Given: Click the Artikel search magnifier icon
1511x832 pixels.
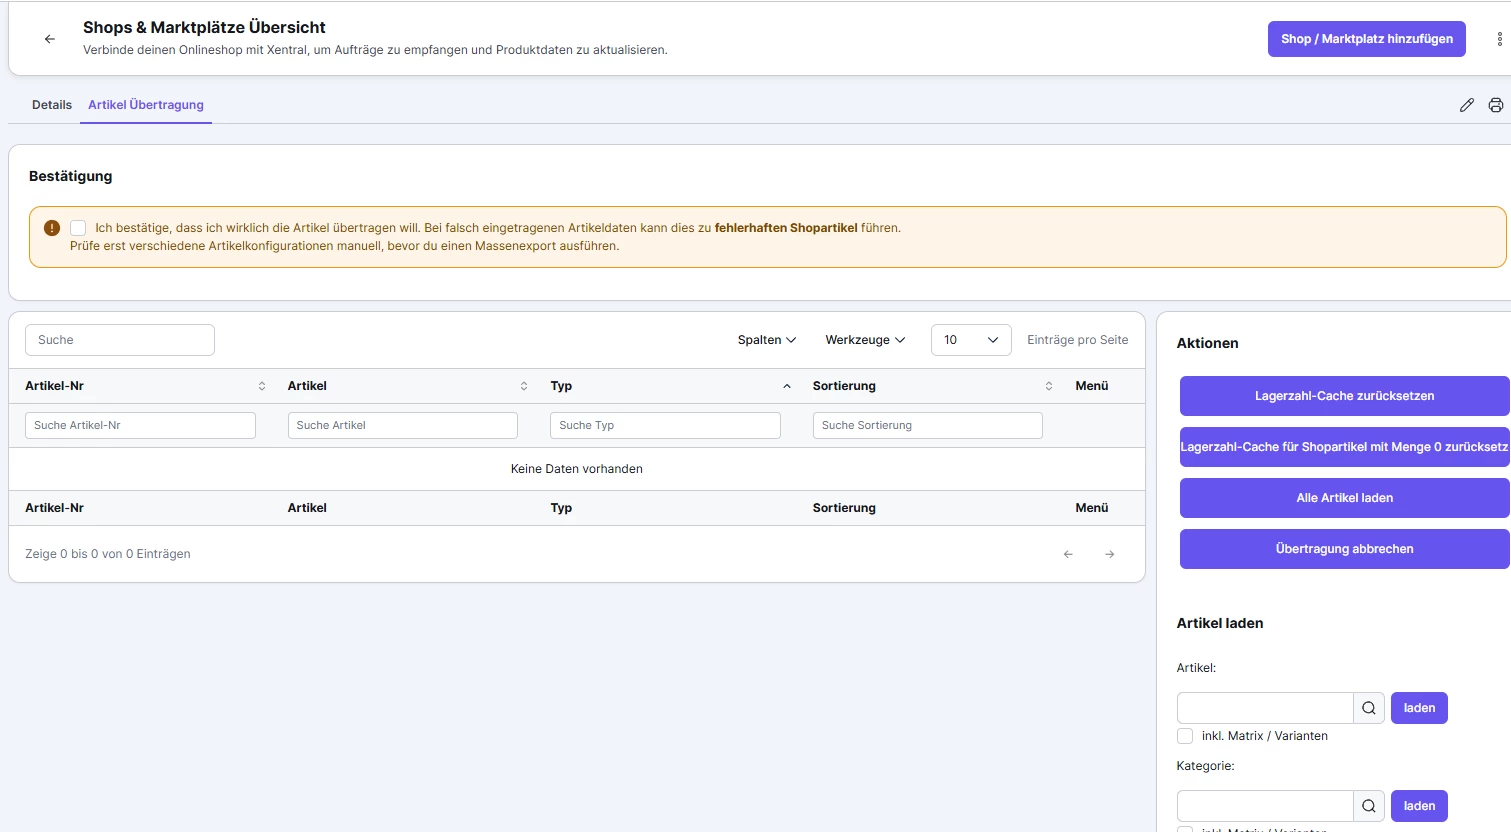Looking at the screenshot, I should pyautogui.click(x=1368, y=708).
